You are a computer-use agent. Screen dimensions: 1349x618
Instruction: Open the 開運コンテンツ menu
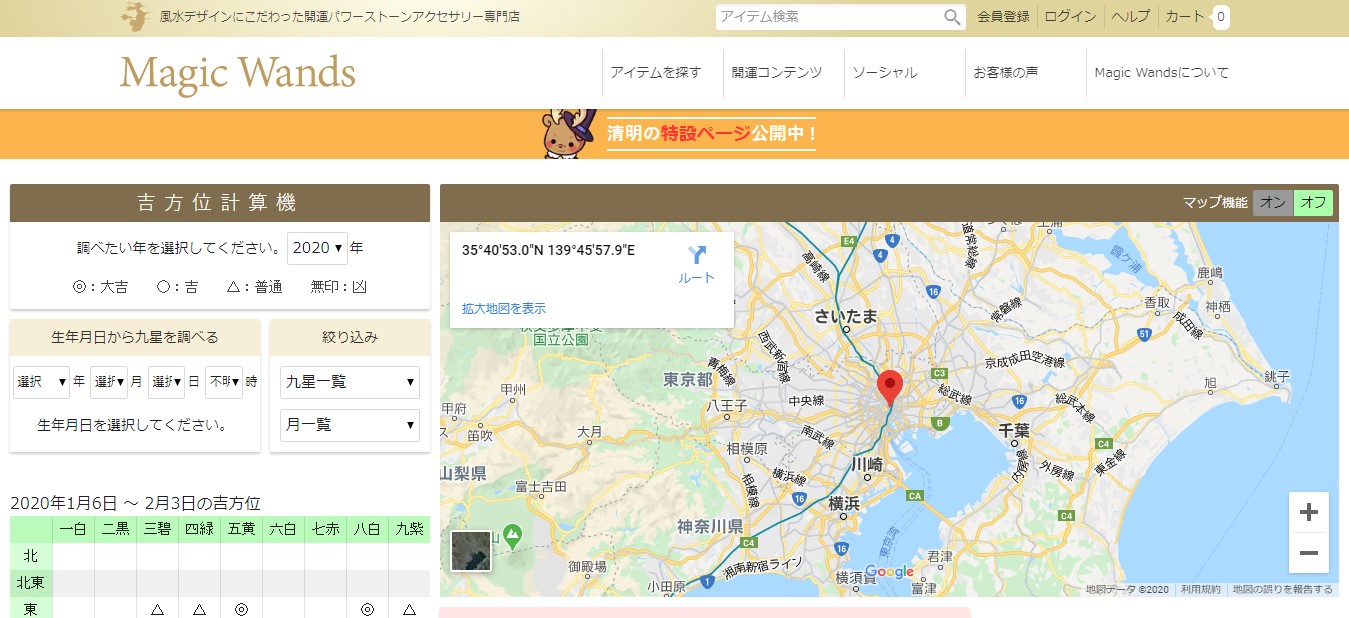coord(777,73)
